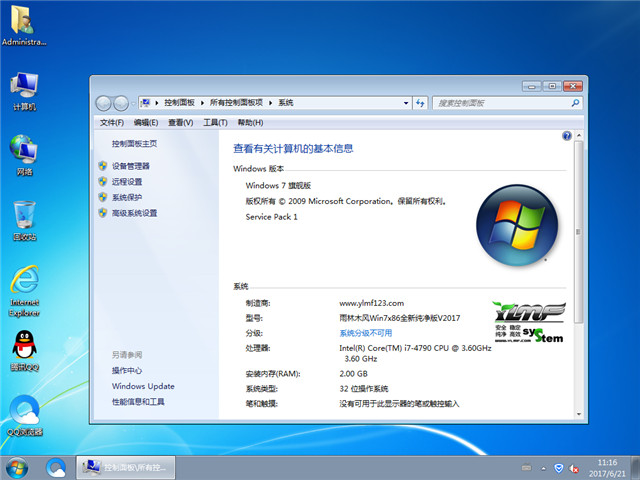640x480 pixels.
Task: Open the 编辑(E) menu
Action: tap(146, 122)
